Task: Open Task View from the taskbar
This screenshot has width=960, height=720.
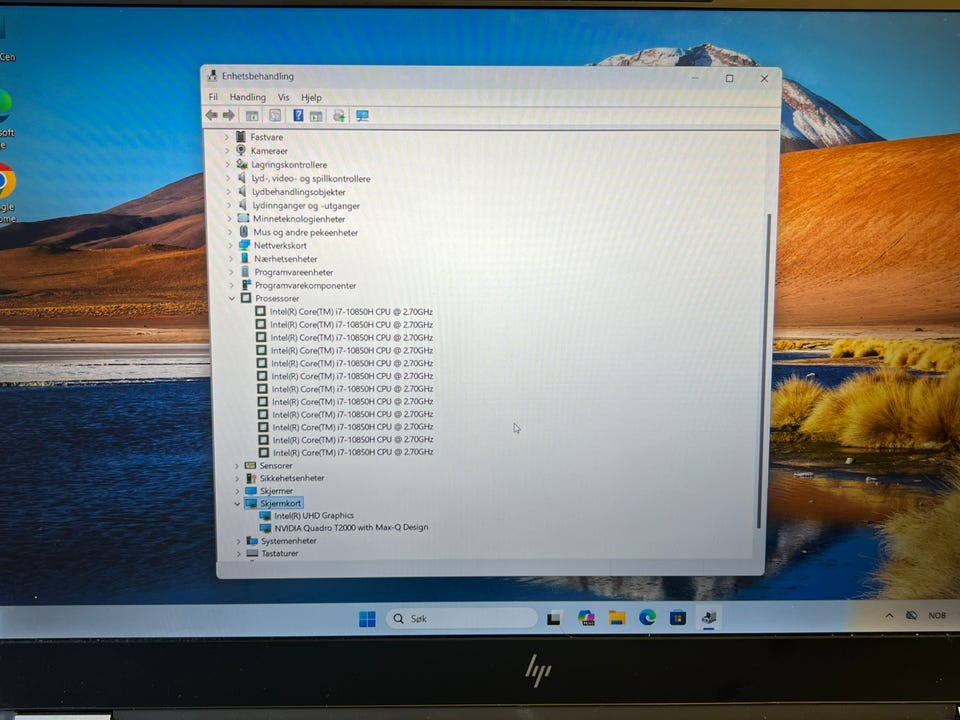Action: click(x=554, y=618)
